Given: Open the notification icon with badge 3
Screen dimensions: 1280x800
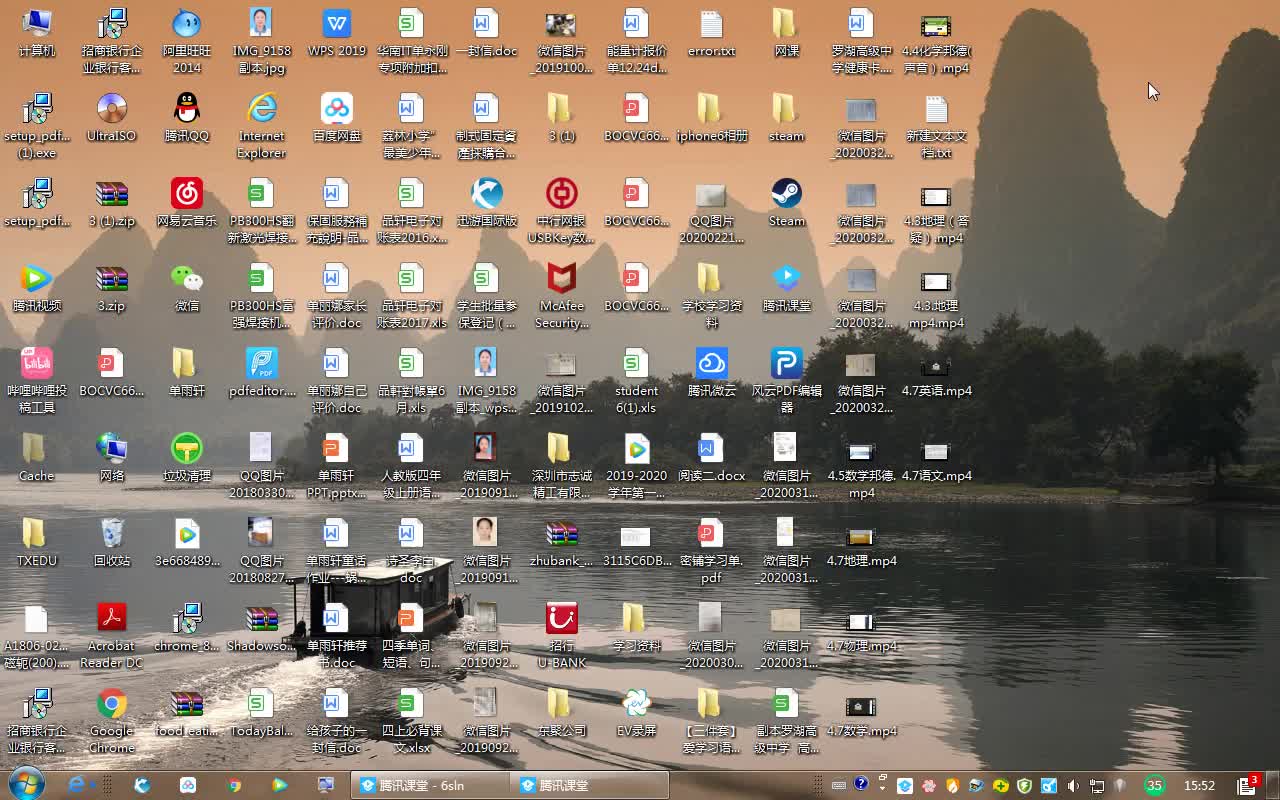Looking at the screenshot, I should click(x=1247, y=785).
